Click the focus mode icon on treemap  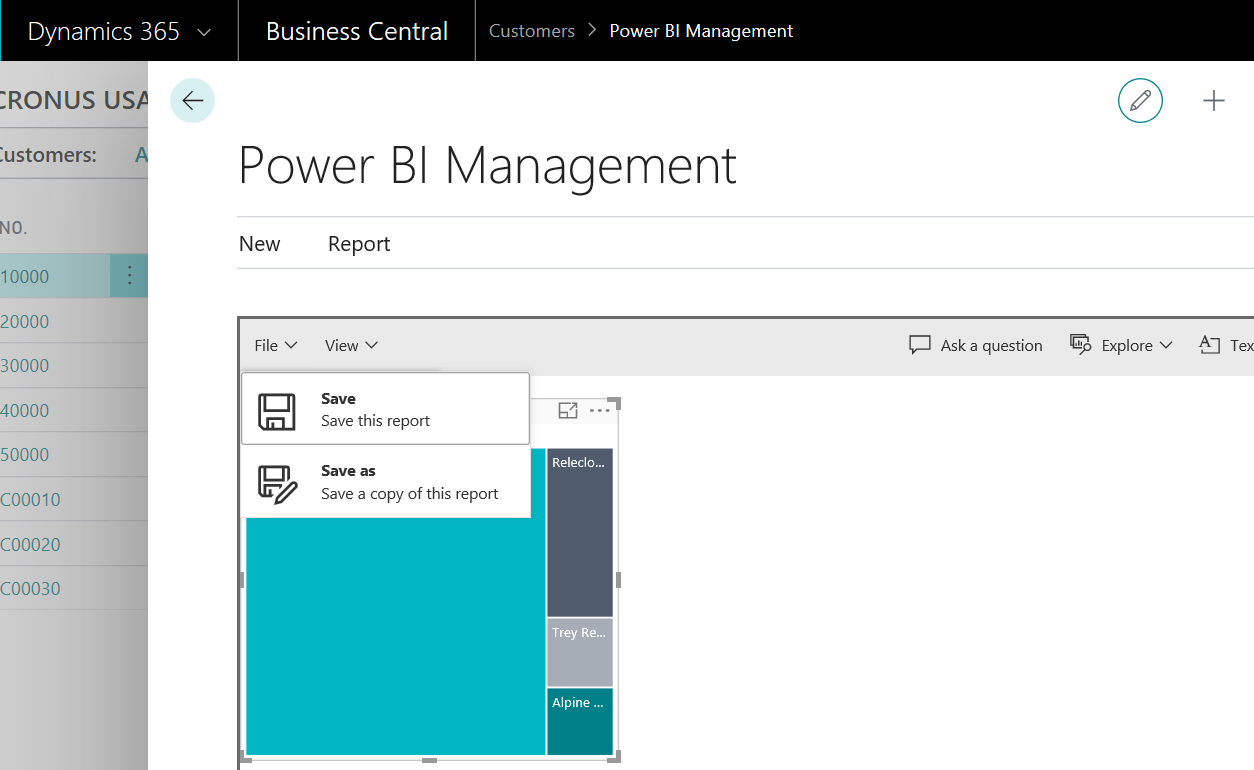click(x=568, y=410)
